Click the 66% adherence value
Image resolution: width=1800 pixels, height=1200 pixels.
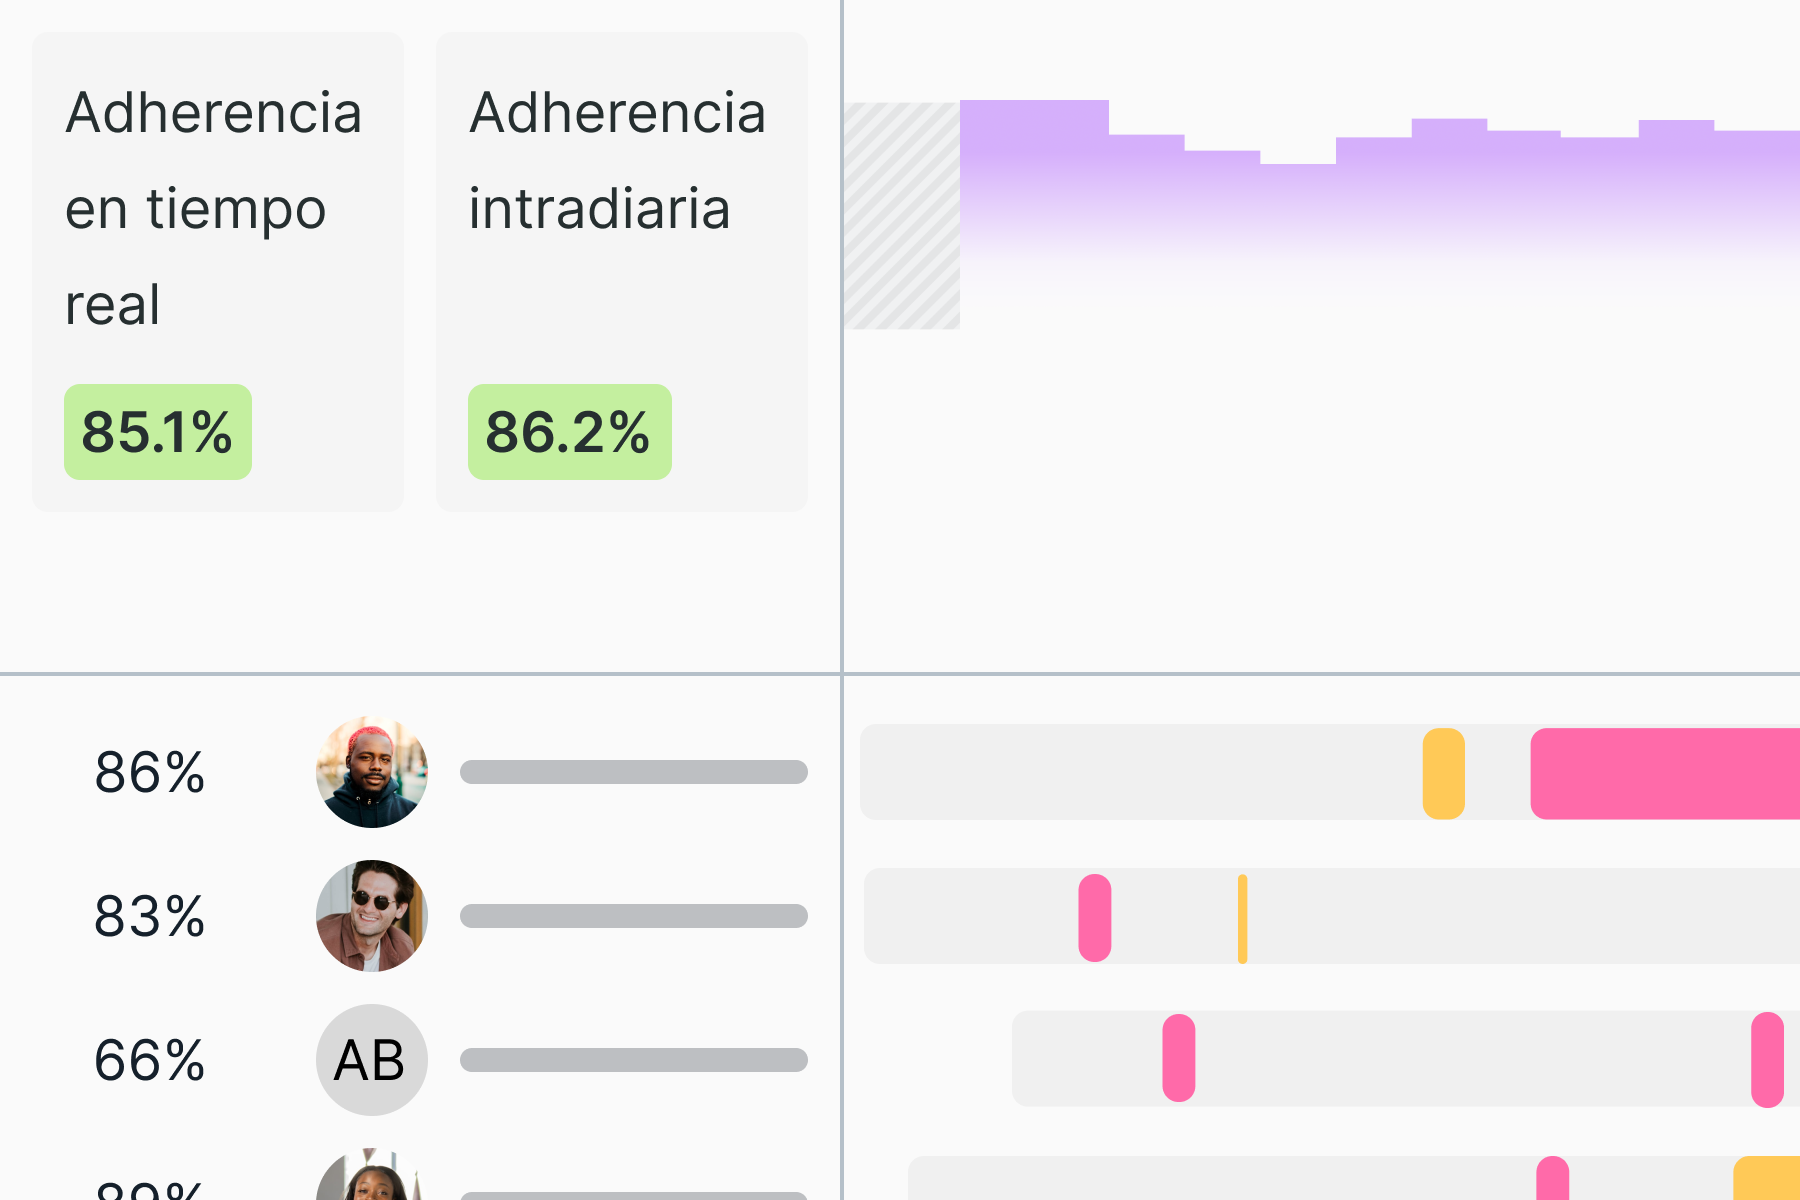pos(150,1060)
